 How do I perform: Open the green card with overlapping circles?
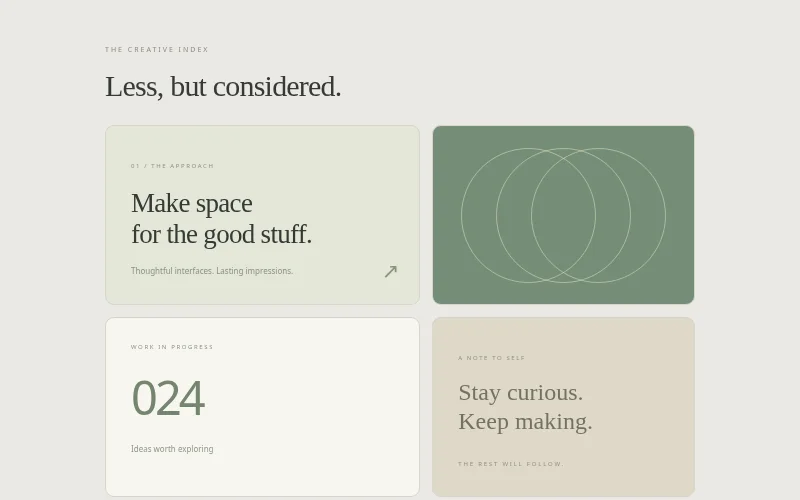563,215
